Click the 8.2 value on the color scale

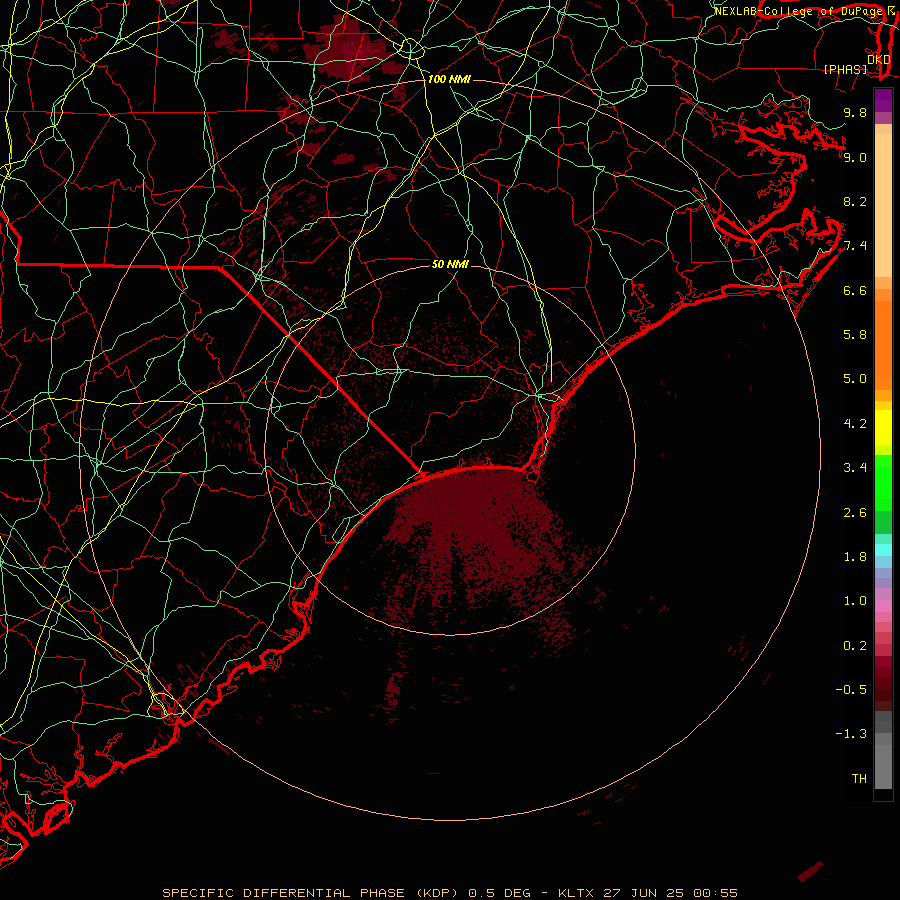click(x=855, y=201)
